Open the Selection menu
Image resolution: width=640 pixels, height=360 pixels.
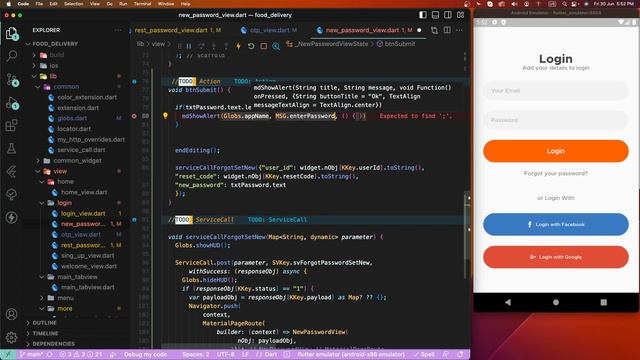pyautogui.click(x=74, y=4)
